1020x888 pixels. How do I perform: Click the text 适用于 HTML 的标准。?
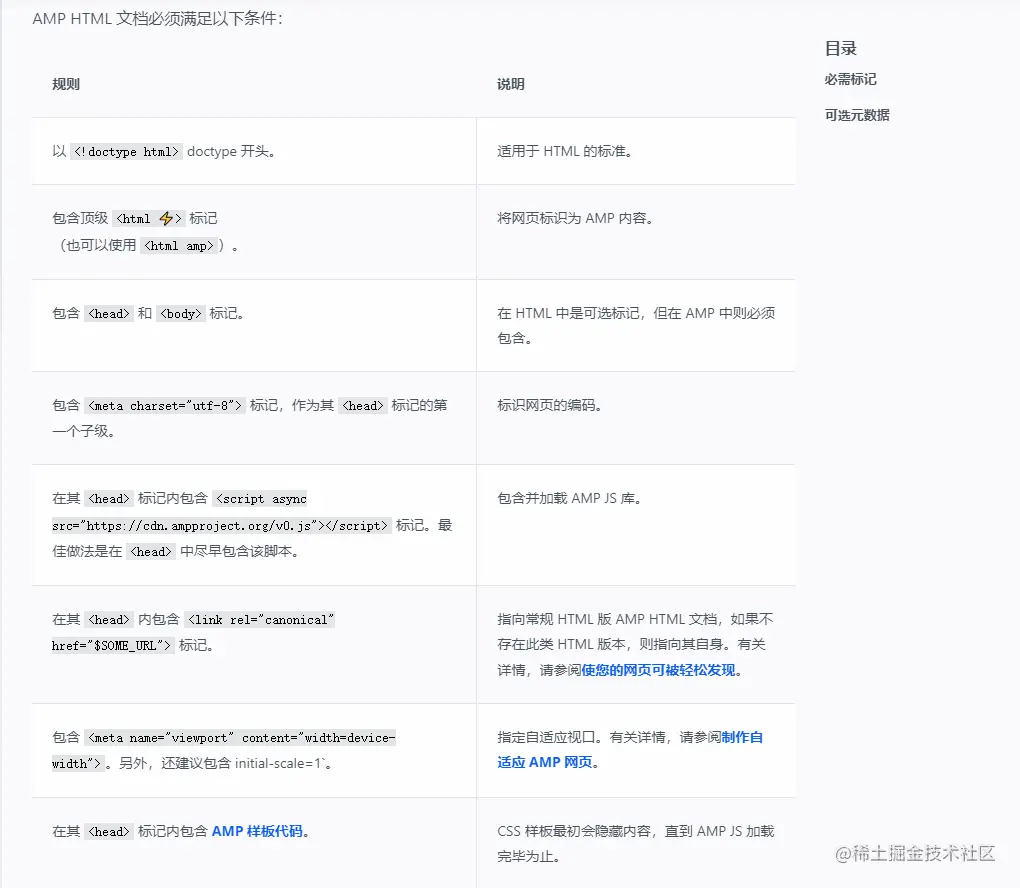(565, 152)
